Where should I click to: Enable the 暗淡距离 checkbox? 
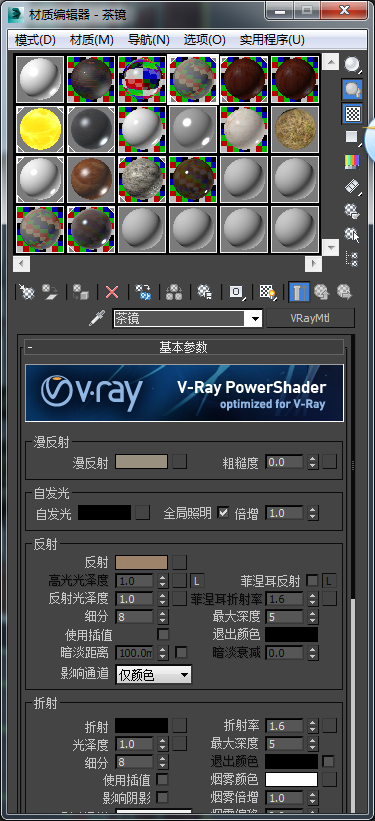(181, 652)
